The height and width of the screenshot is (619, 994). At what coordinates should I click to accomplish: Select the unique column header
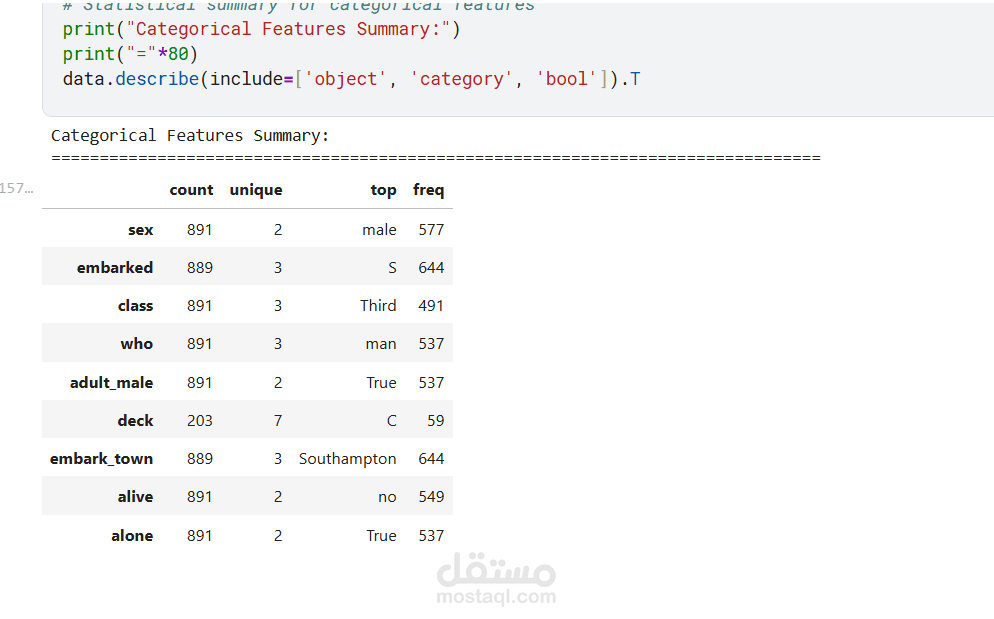click(256, 190)
